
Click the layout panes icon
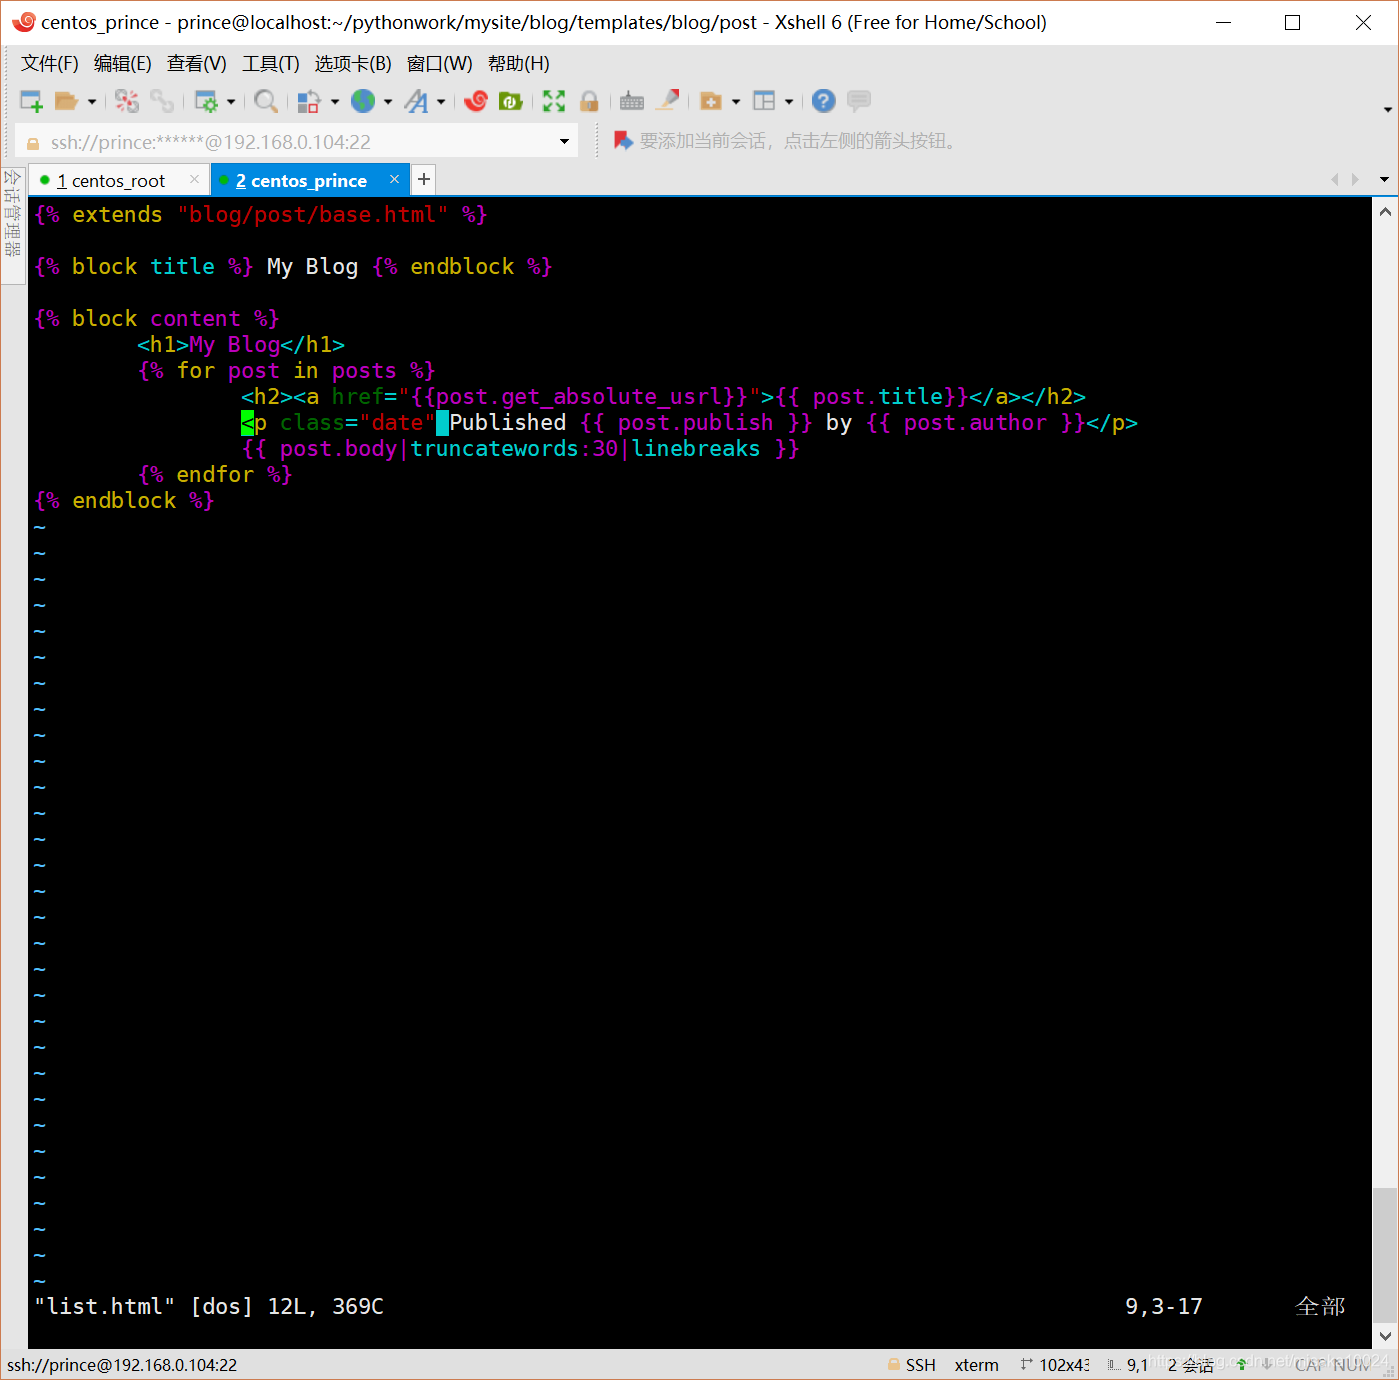[x=764, y=101]
